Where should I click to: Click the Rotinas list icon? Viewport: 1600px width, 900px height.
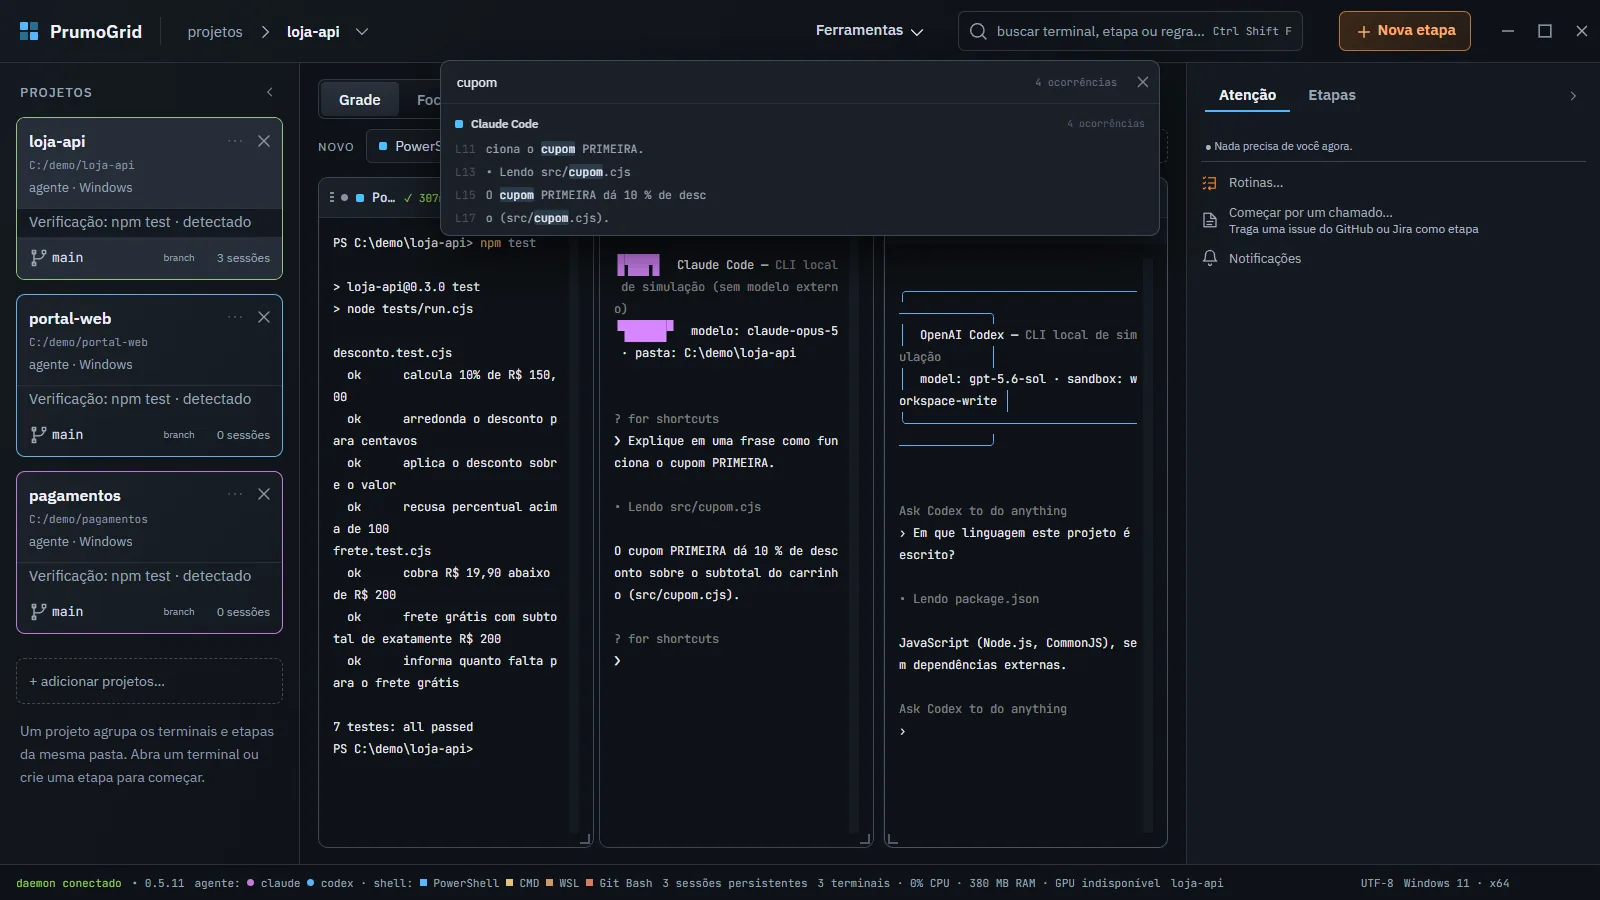coord(1210,183)
